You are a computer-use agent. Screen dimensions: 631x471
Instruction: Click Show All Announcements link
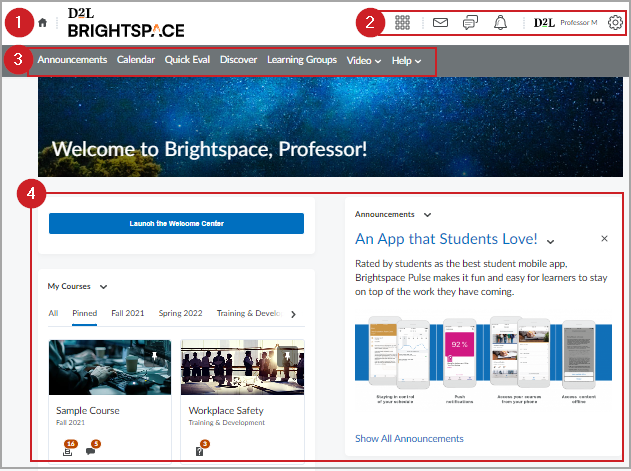409,438
